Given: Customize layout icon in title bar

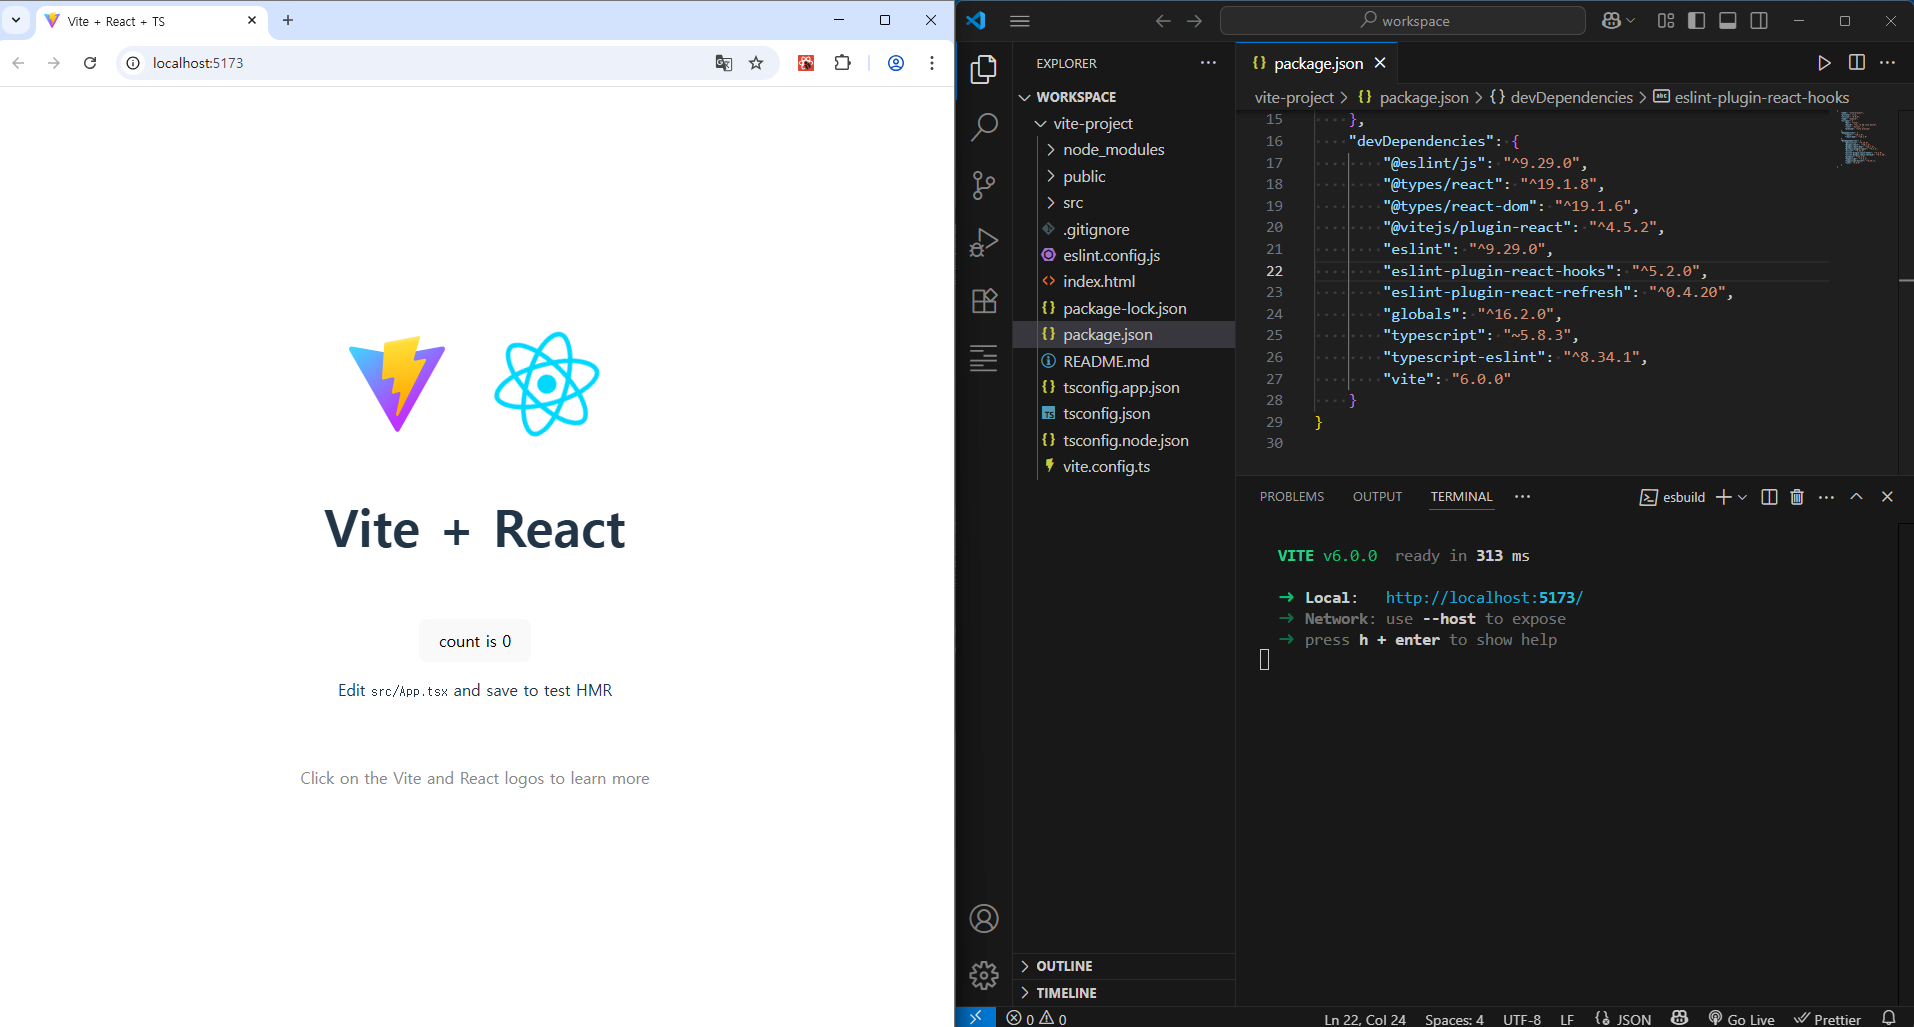Looking at the screenshot, I should (1666, 21).
